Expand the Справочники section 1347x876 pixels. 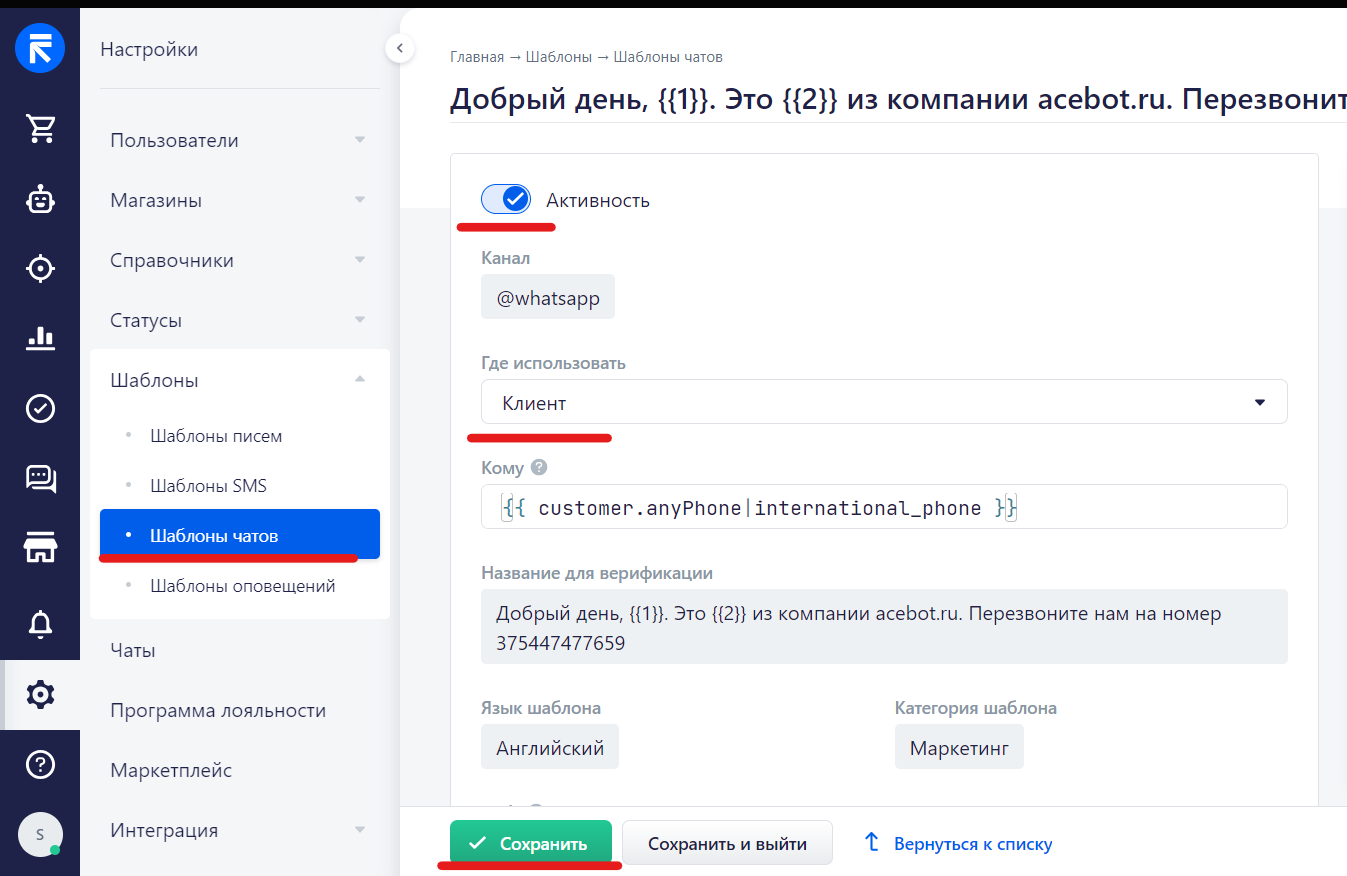point(239,260)
